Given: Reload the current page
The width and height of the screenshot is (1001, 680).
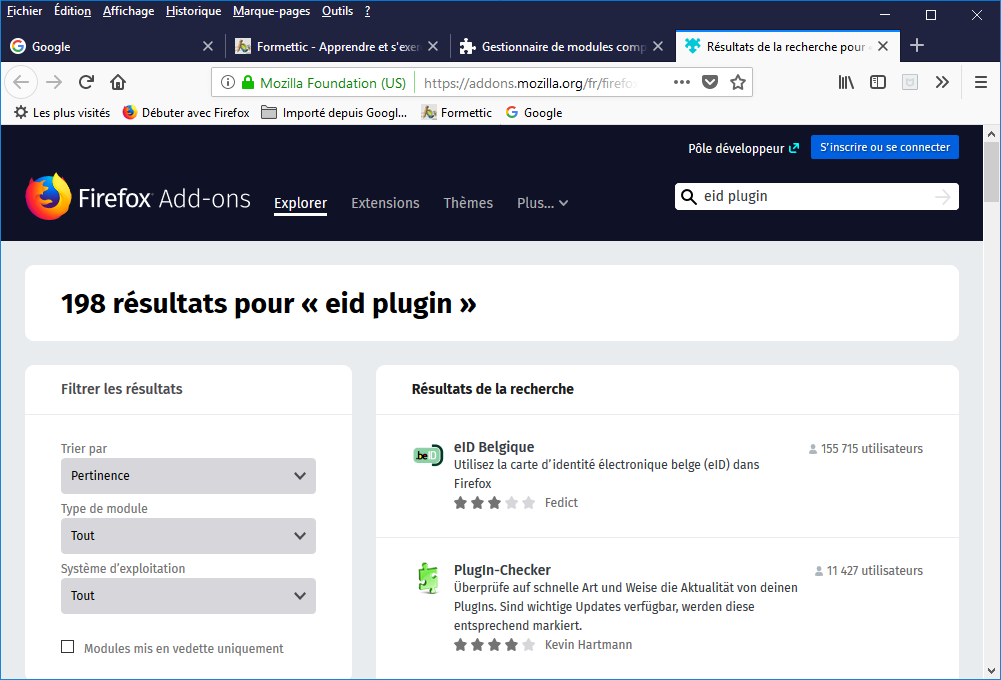Looking at the screenshot, I should (86, 82).
